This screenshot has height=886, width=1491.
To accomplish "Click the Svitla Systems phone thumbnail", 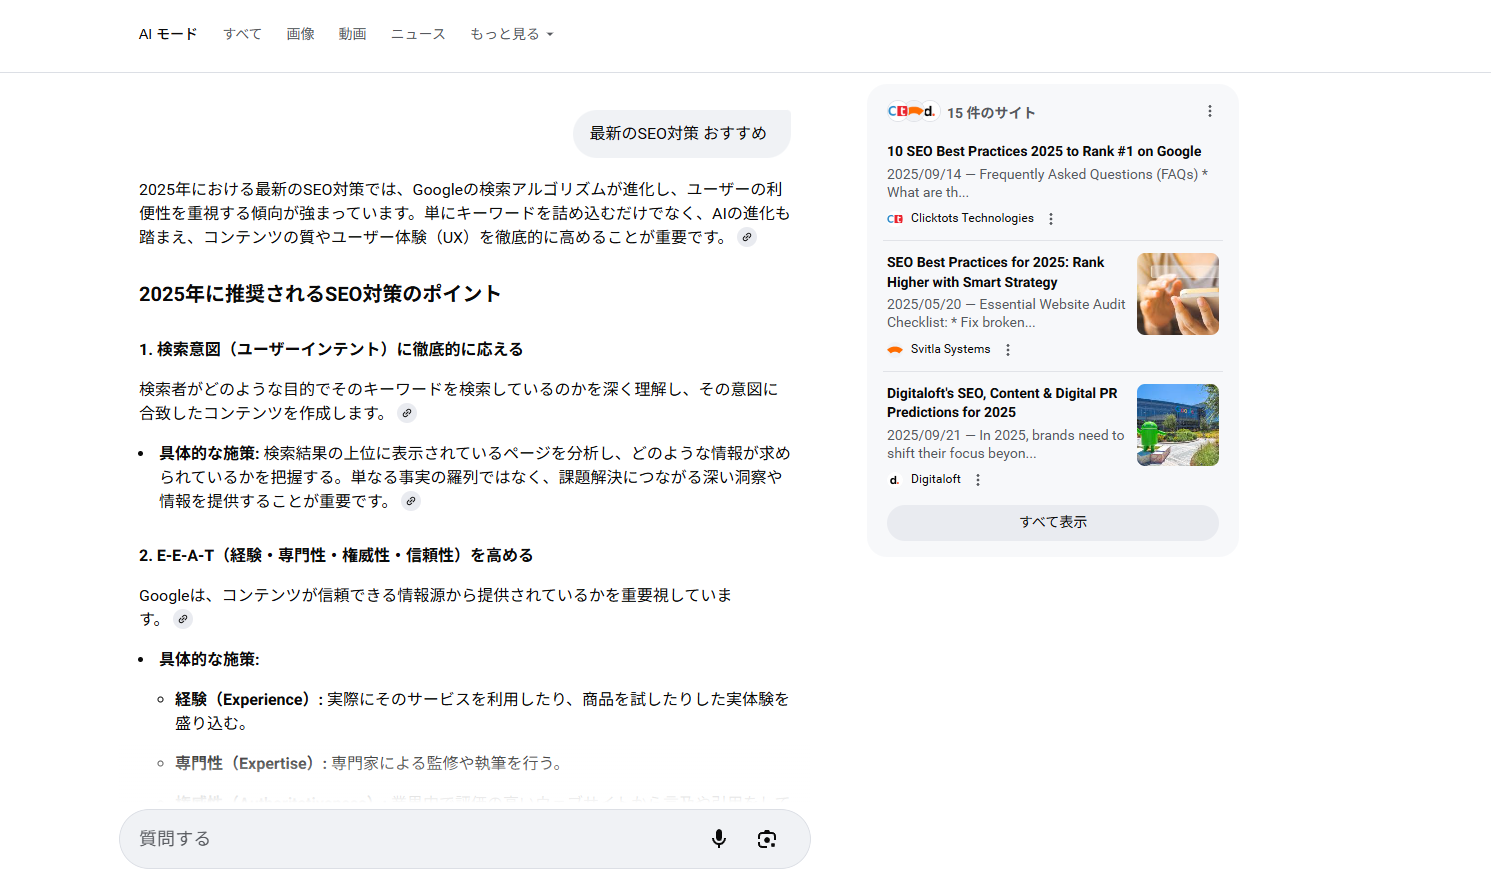I will coord(1177,294).
